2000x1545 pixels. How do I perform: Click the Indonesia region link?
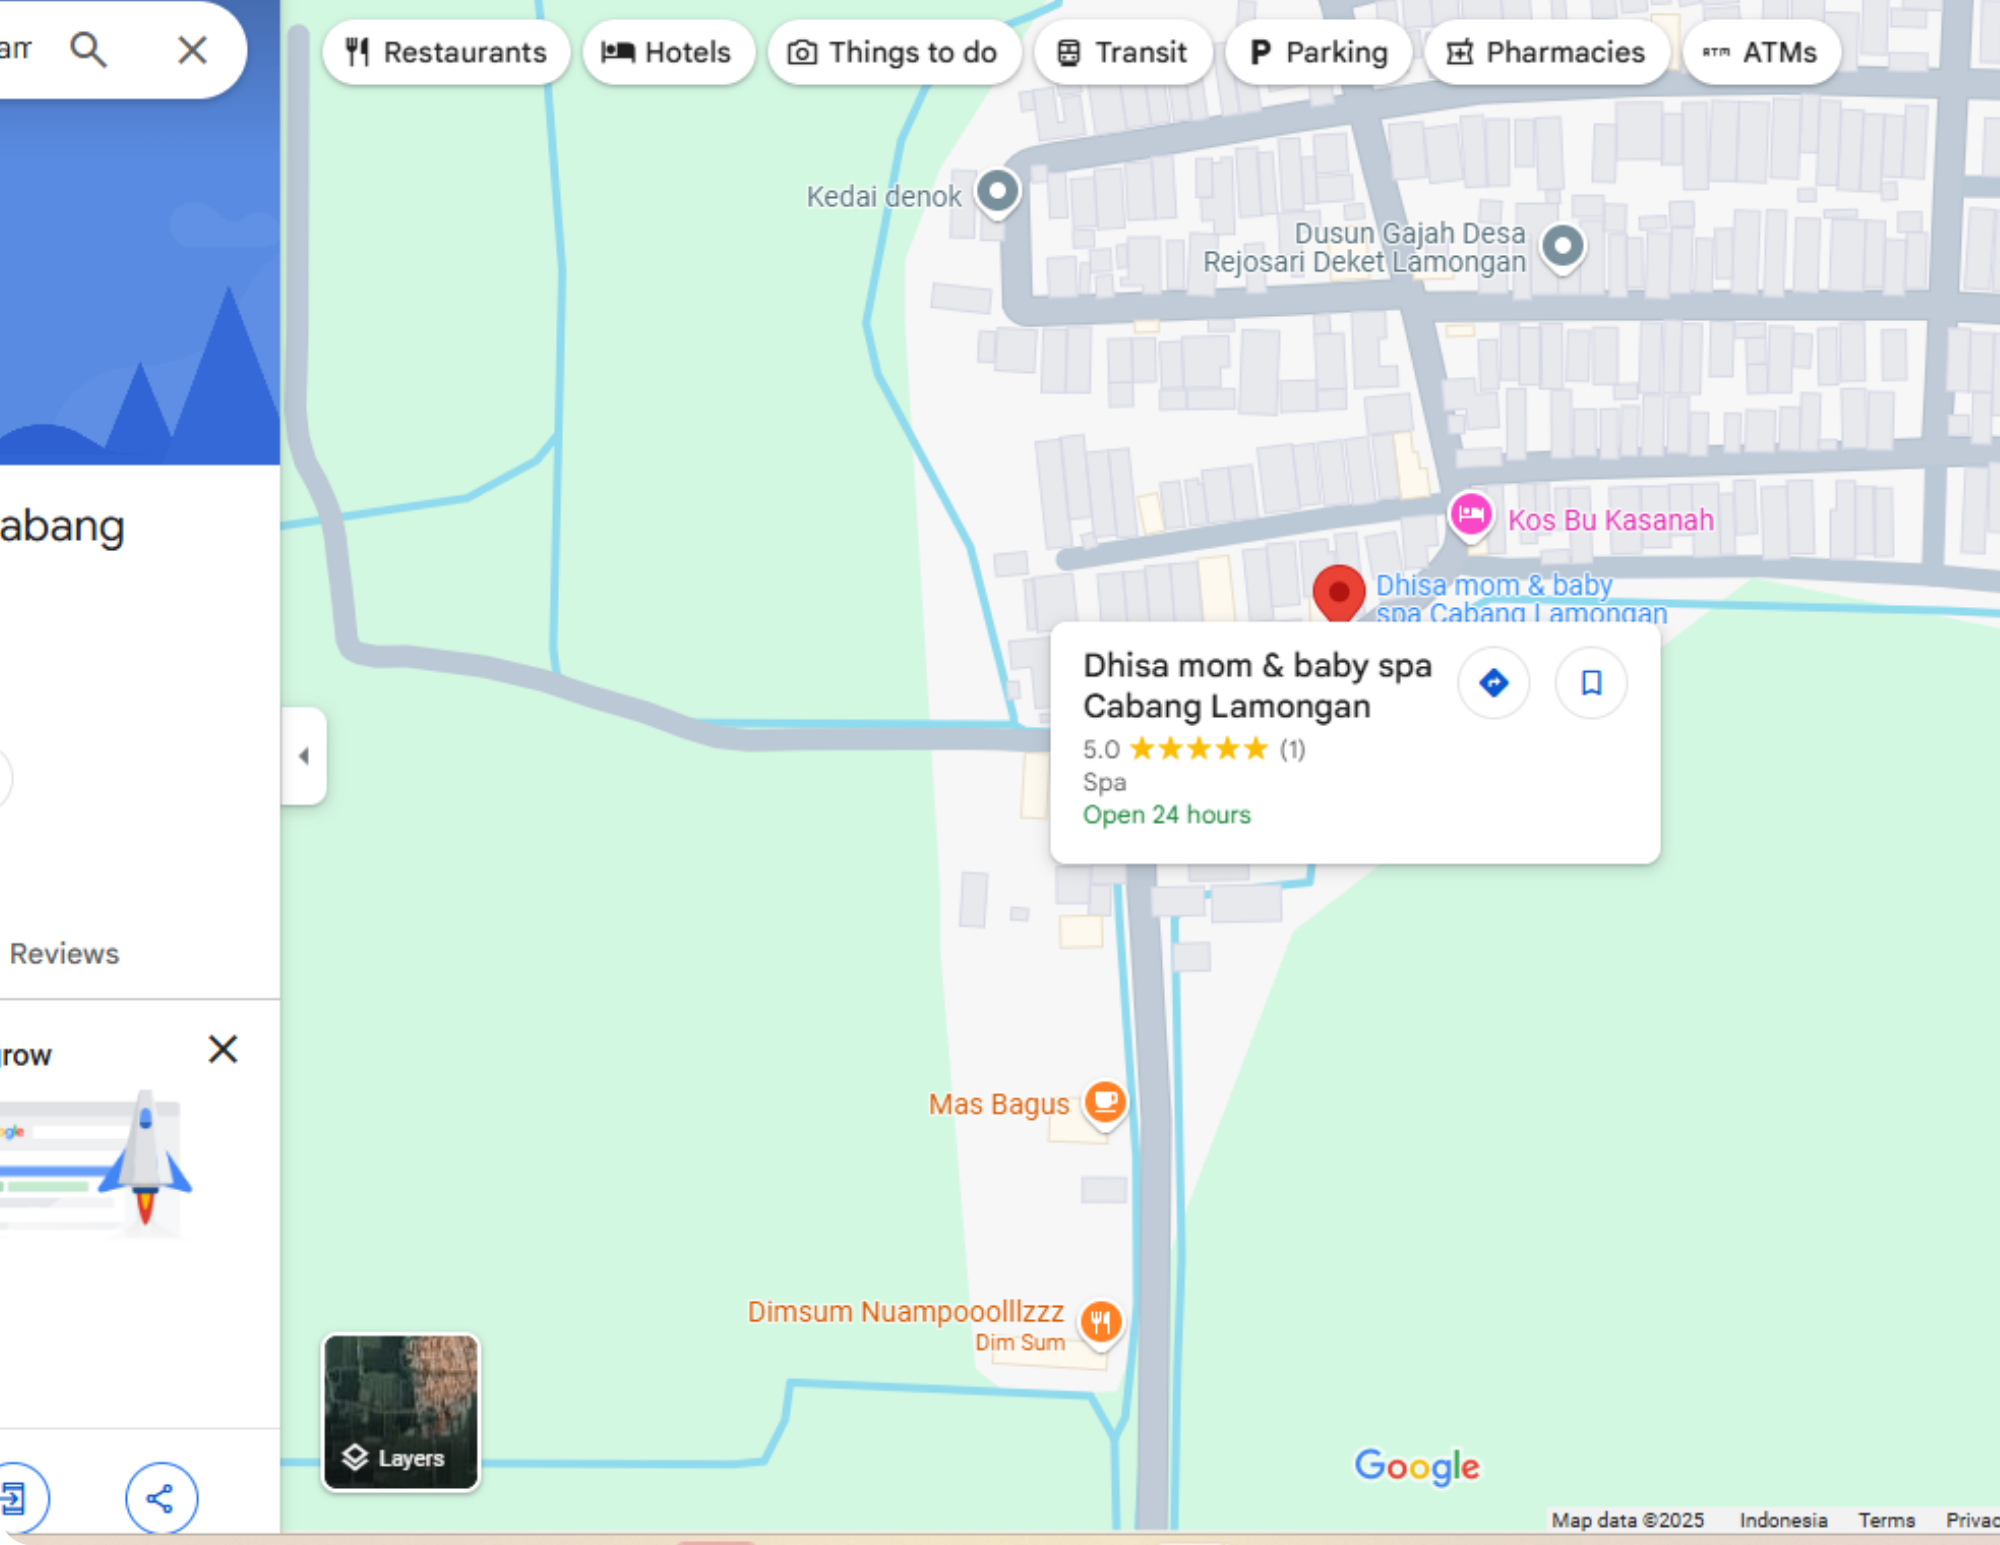tap(1783, 1520)
